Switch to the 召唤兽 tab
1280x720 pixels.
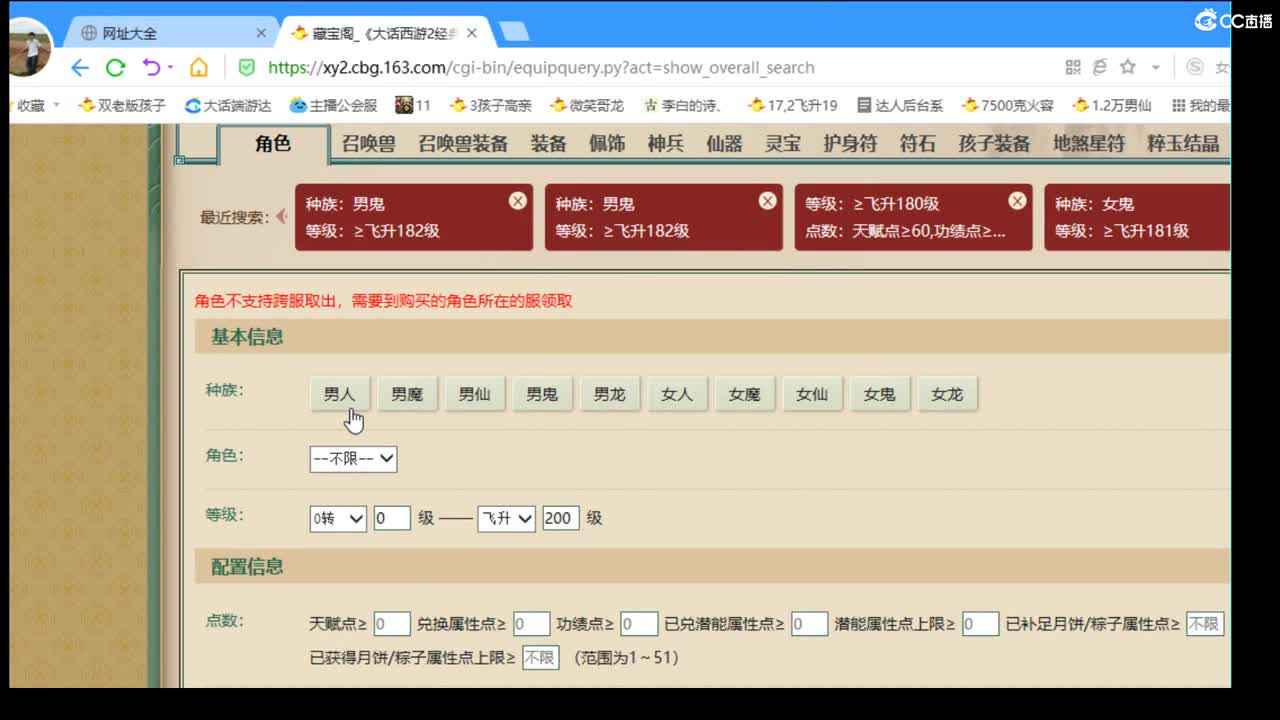pyautogui.click(x=367, y=142)
